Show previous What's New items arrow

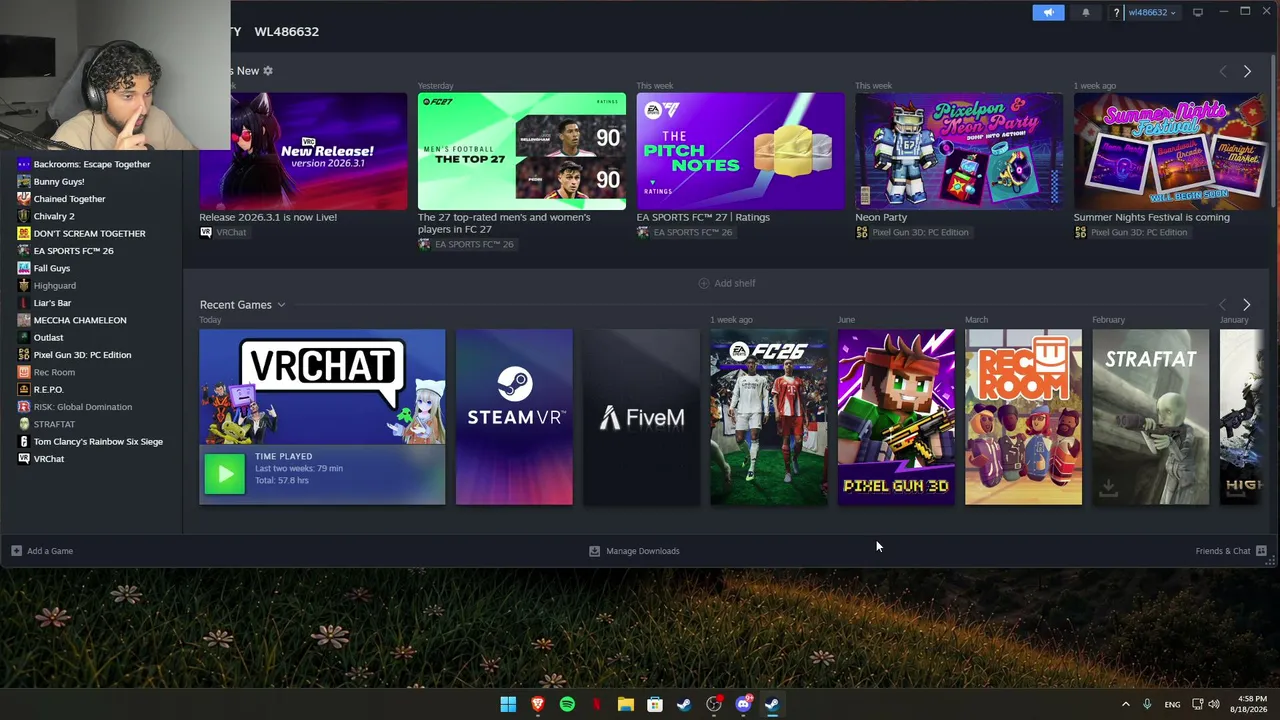1222,71
